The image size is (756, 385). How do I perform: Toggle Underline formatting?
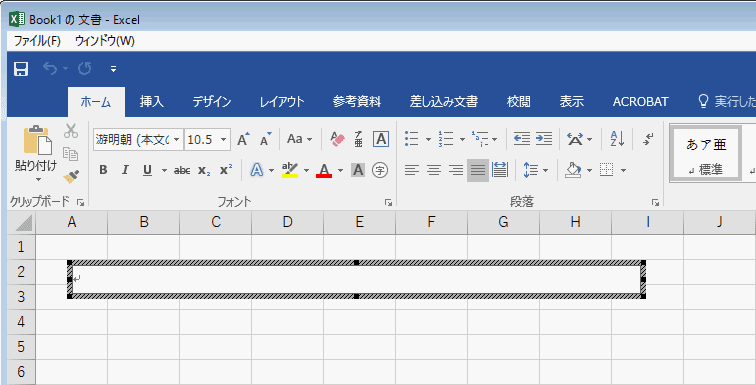tap(148, 170)
